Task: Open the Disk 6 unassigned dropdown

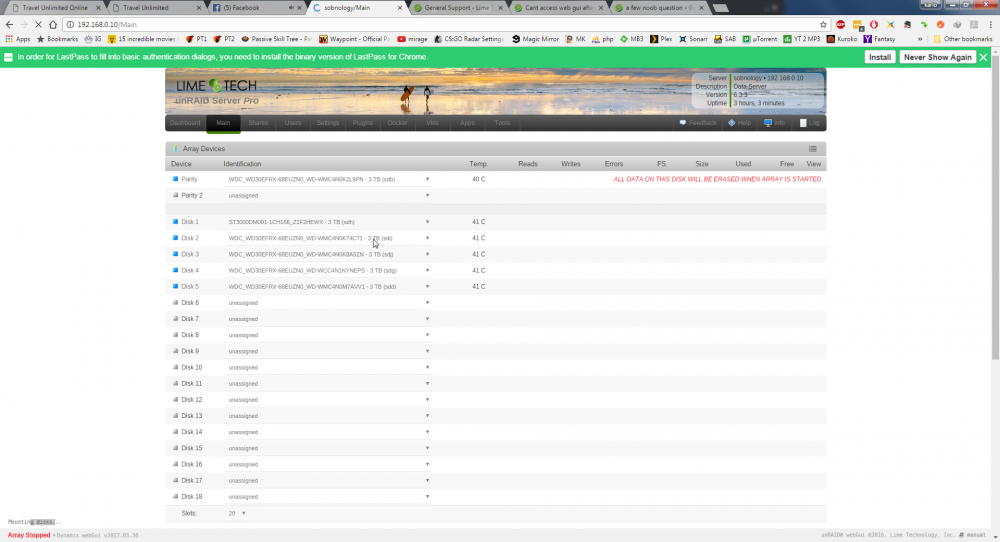Action: [x=328, y=302]
